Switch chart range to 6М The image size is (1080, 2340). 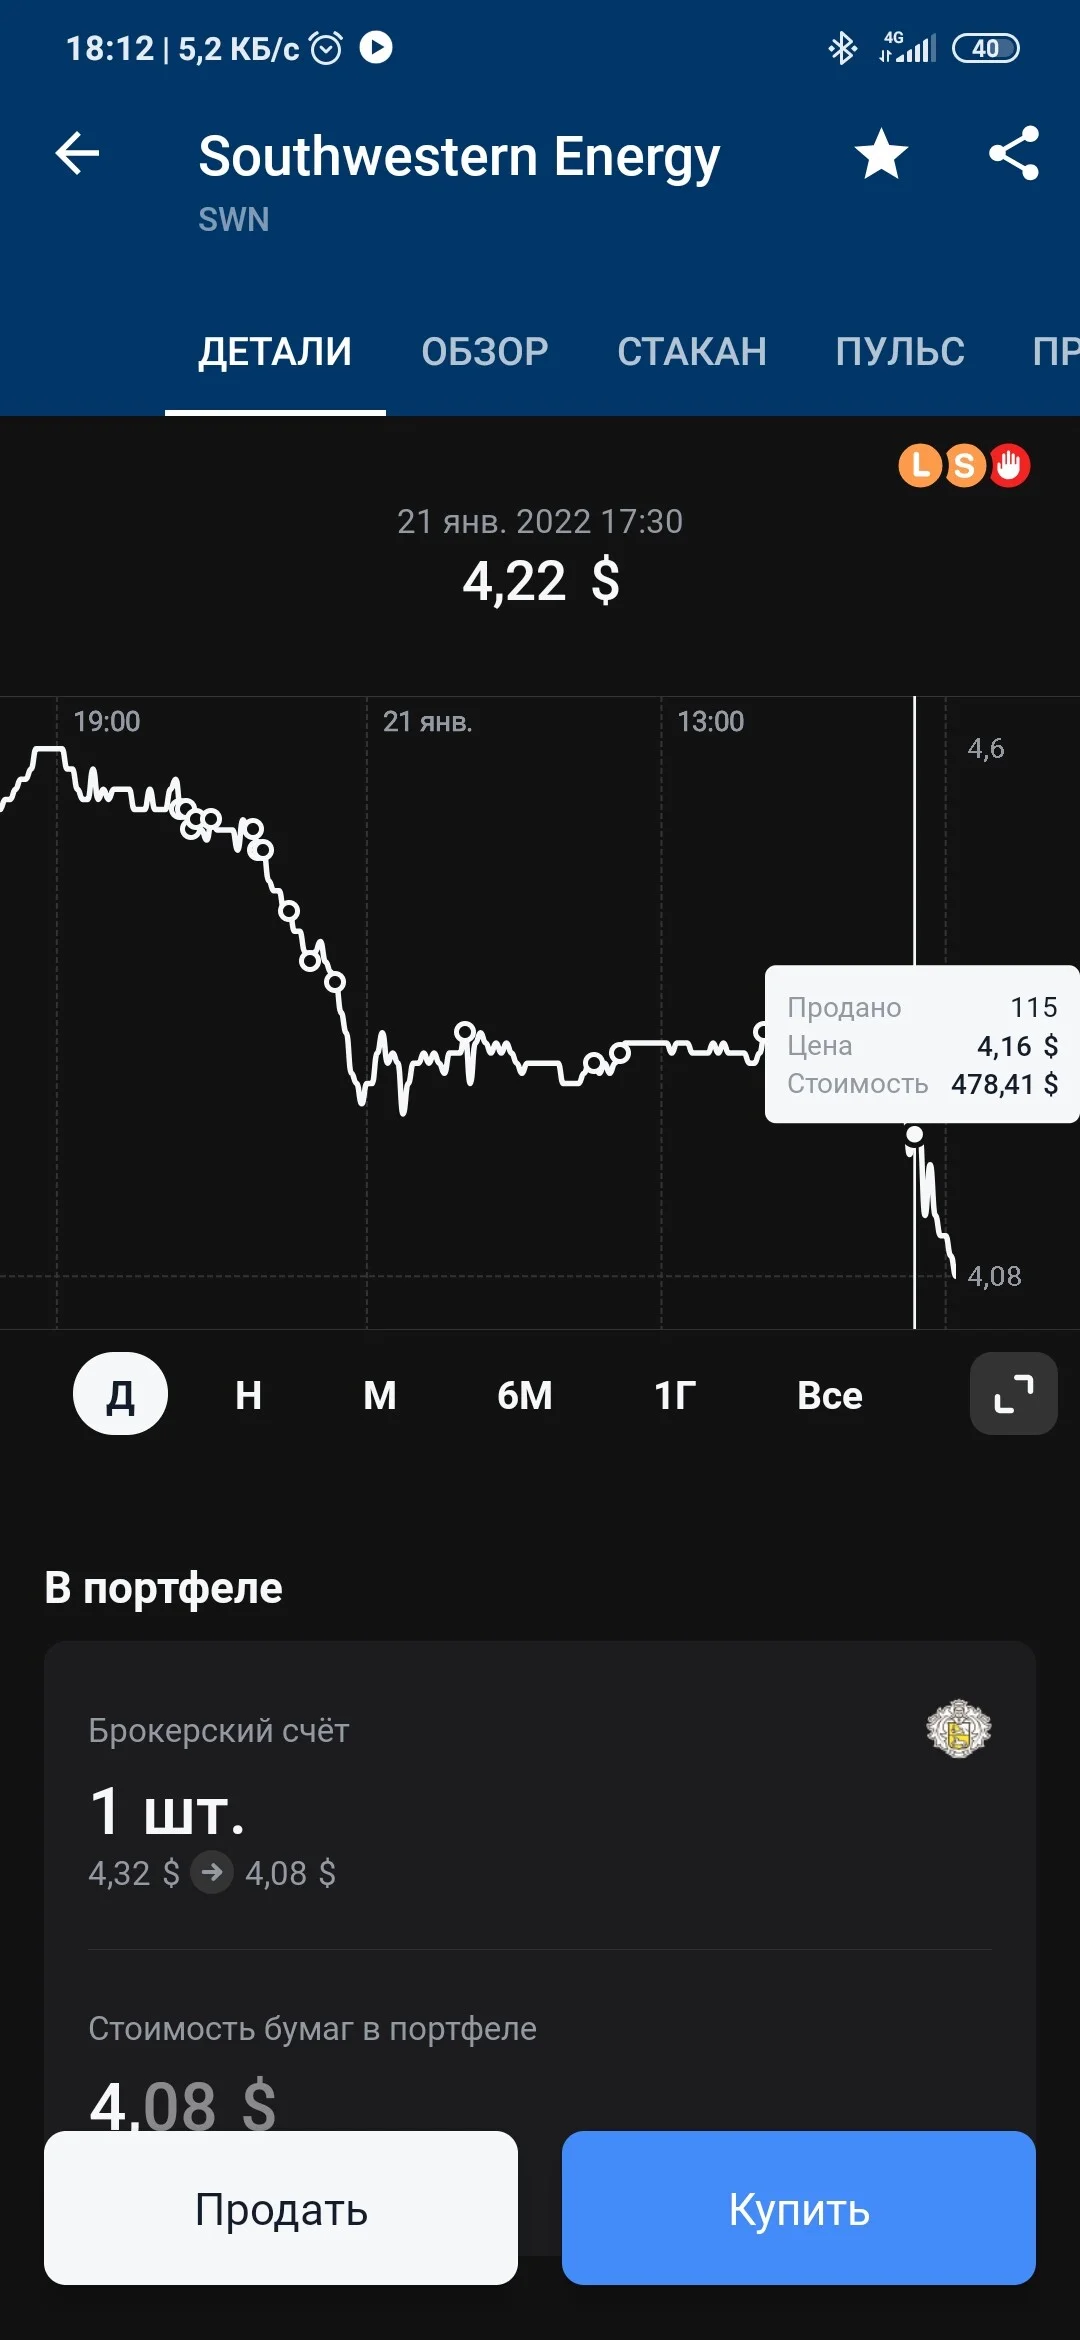tap(525, 1394)
